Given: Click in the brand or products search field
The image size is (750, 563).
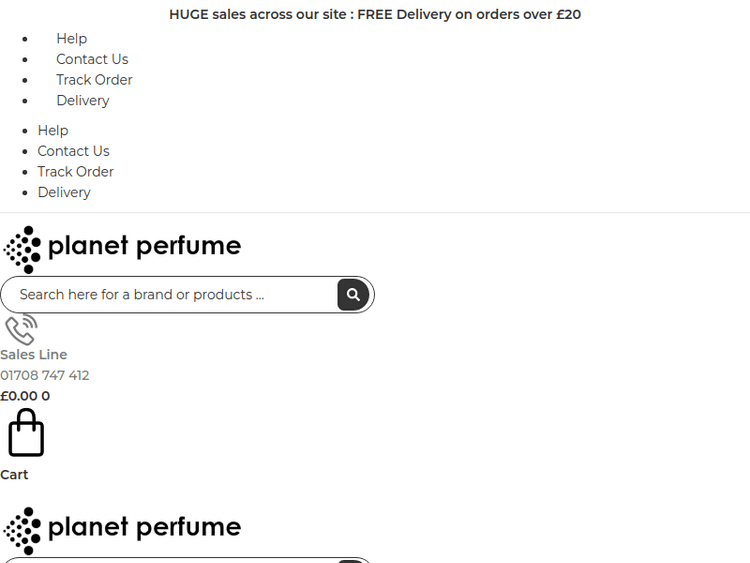Looking at the screenshot, I should tap(170, 295).
